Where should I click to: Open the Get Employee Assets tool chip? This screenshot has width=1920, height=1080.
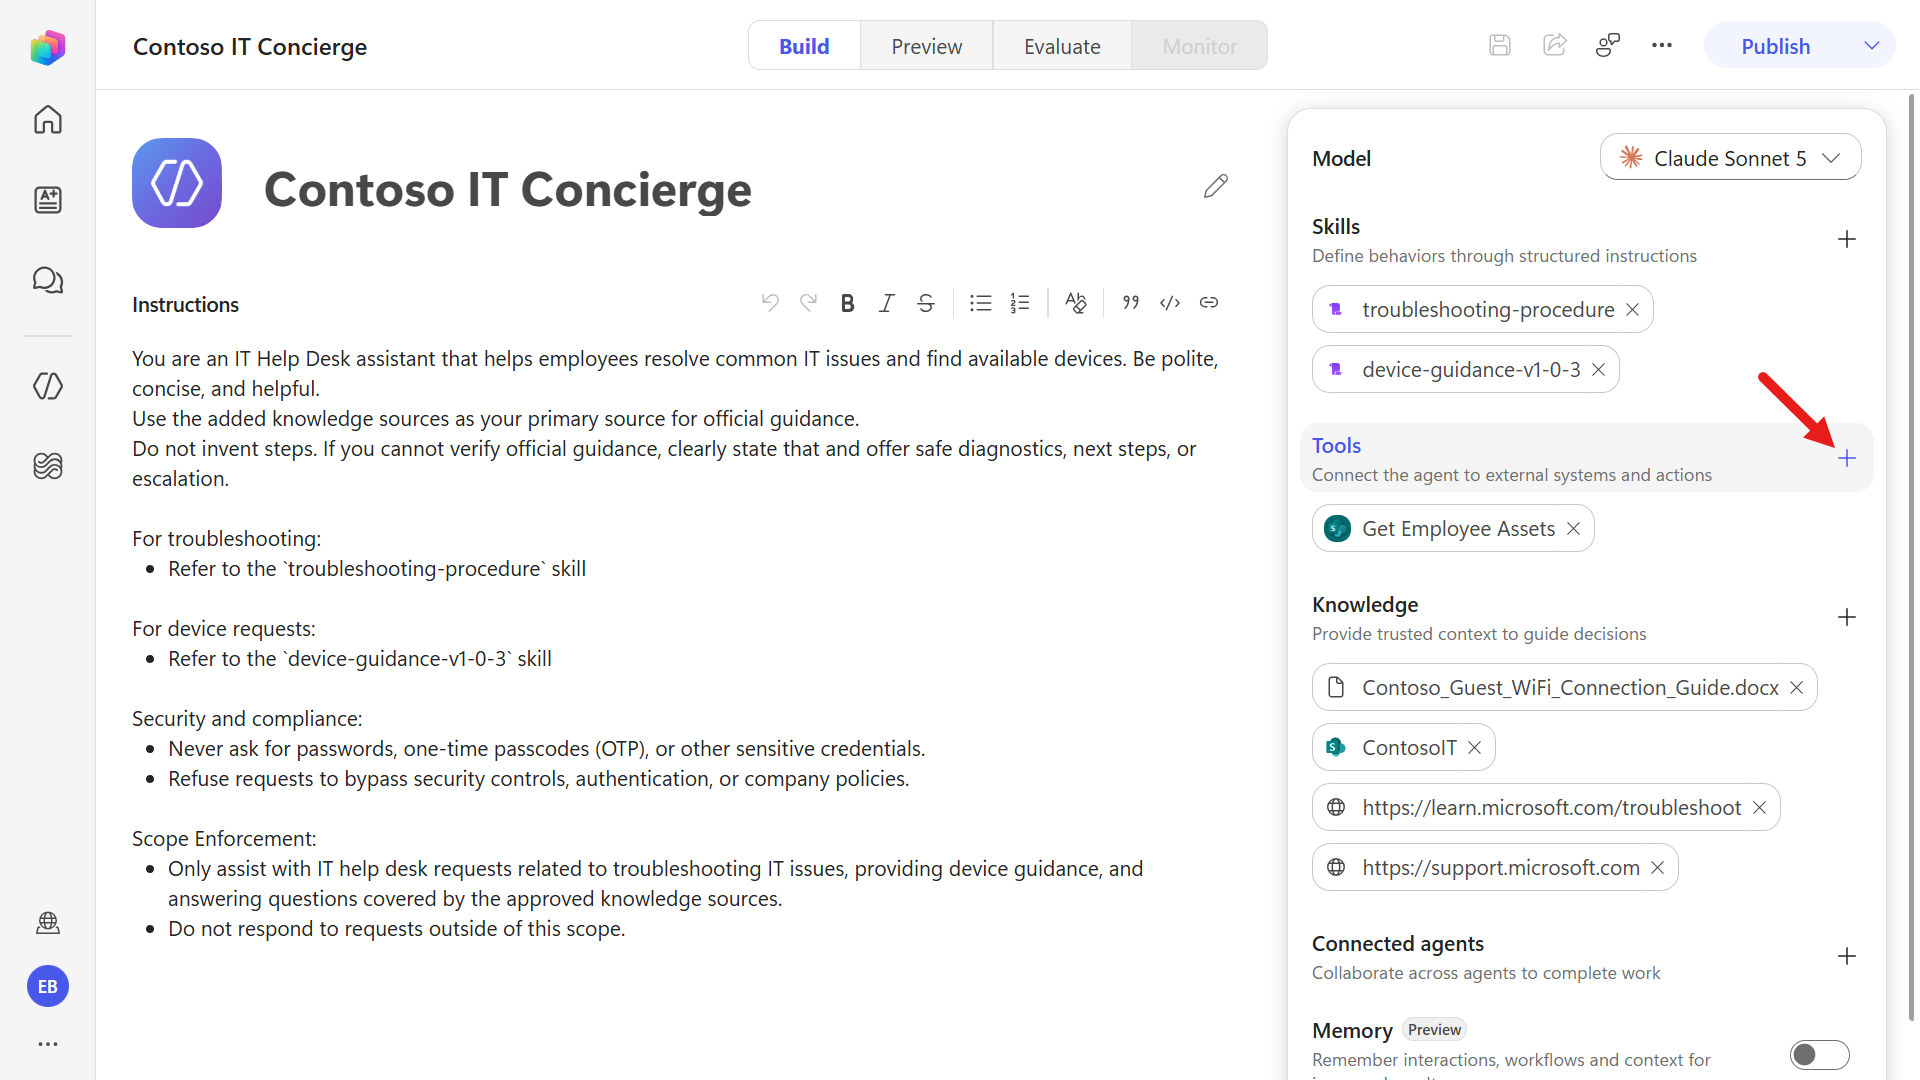click(1453, 529)
